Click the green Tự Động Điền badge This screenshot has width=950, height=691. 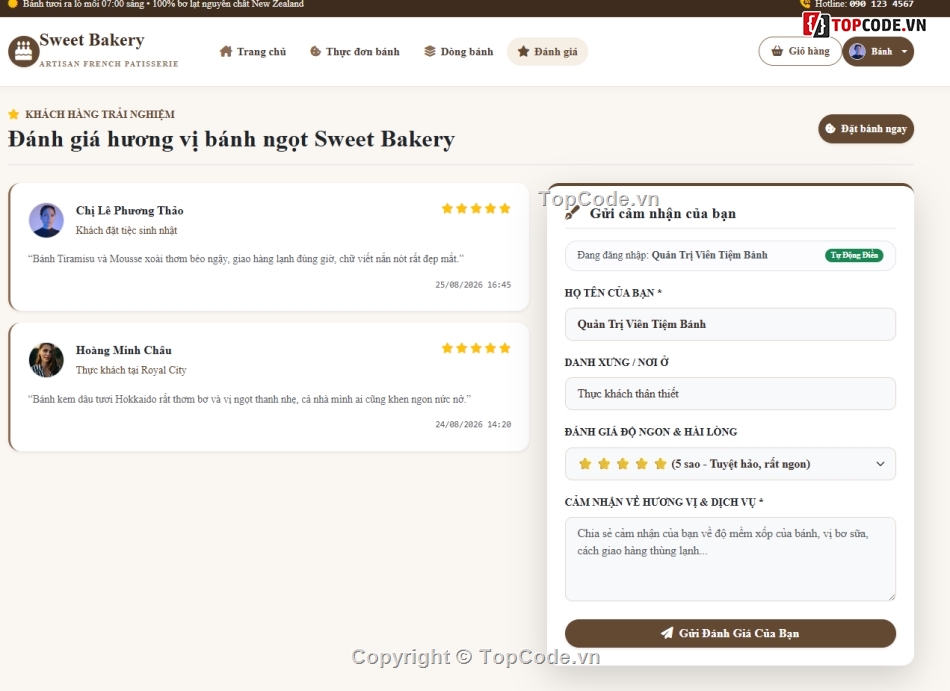pyautogui.click(x=854, y=256)
